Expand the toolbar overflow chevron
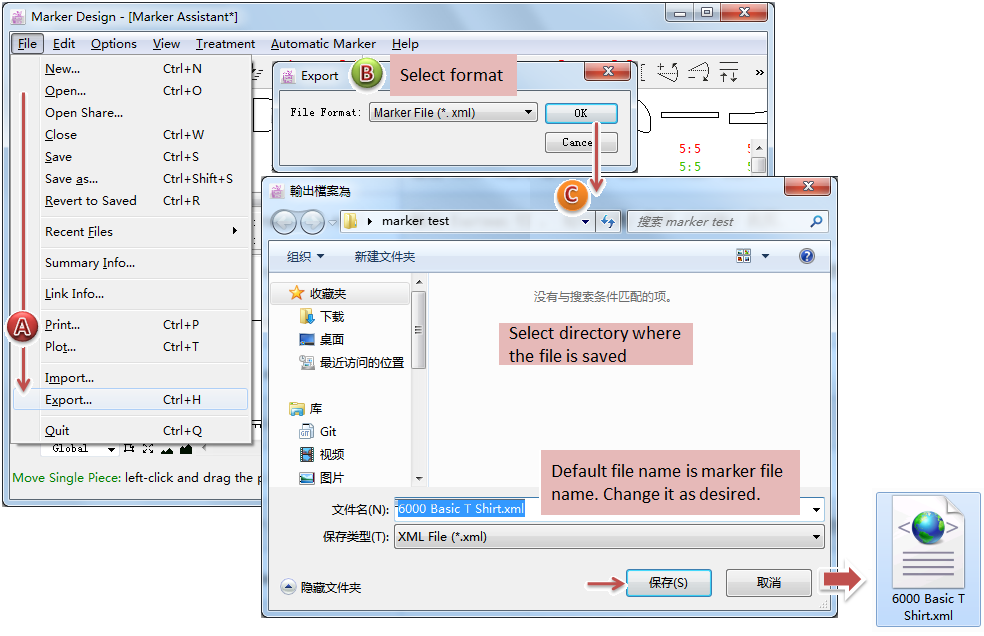 759,72
